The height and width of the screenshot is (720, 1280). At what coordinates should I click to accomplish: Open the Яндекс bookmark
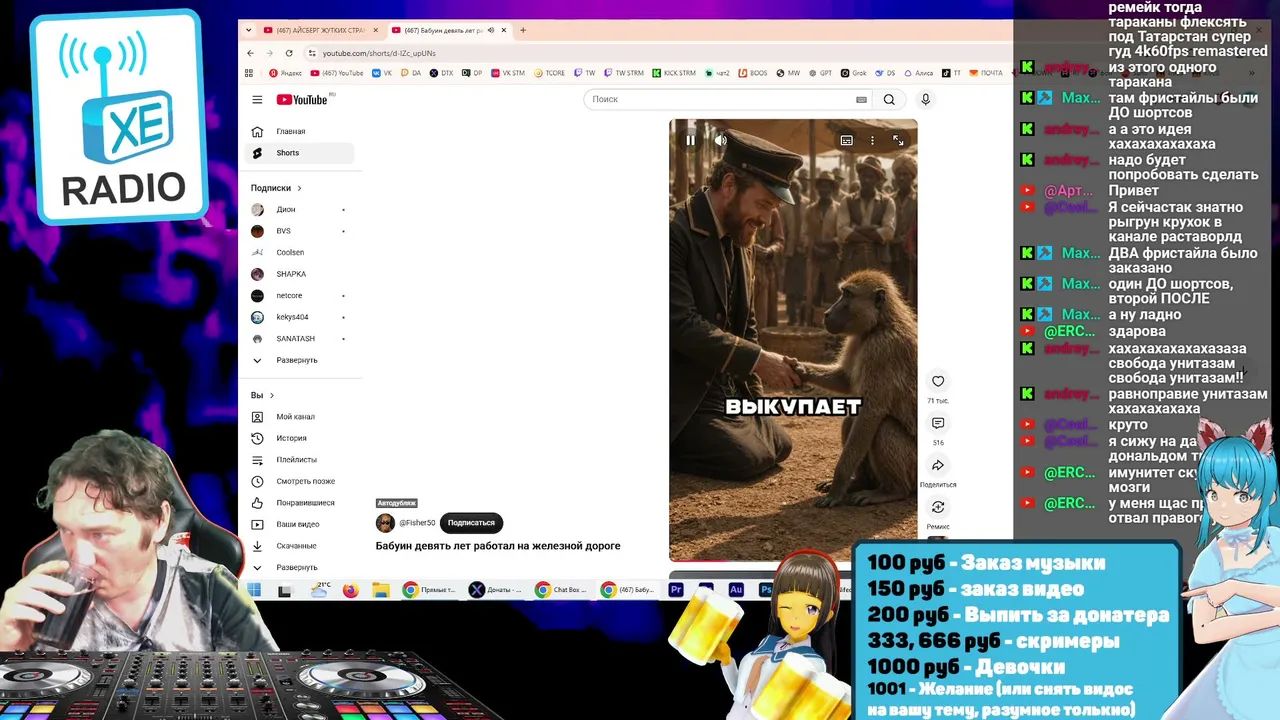[x=285, y=73]
